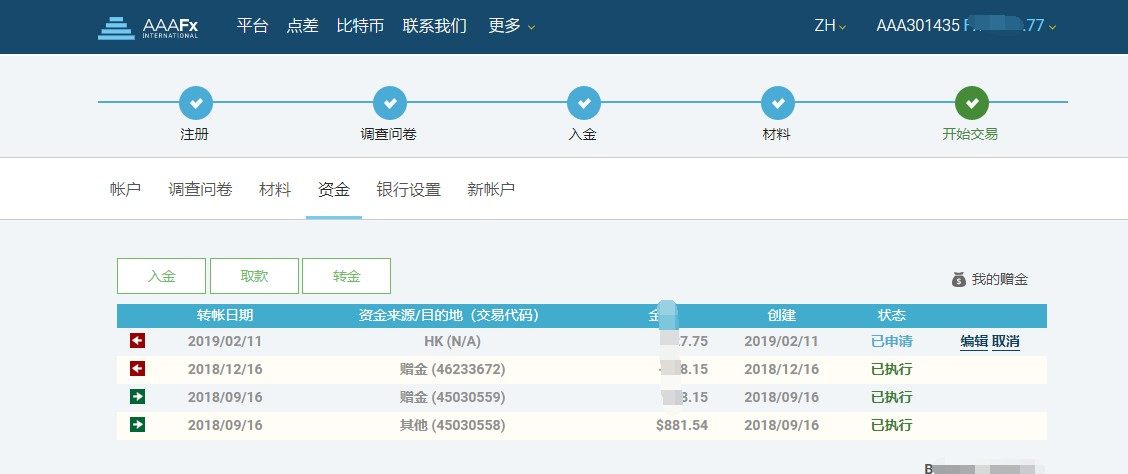The width and height of the screenshot is (1128, 474).
Task: Open the ZH language dropdown
Action: [x=830, y=26]
